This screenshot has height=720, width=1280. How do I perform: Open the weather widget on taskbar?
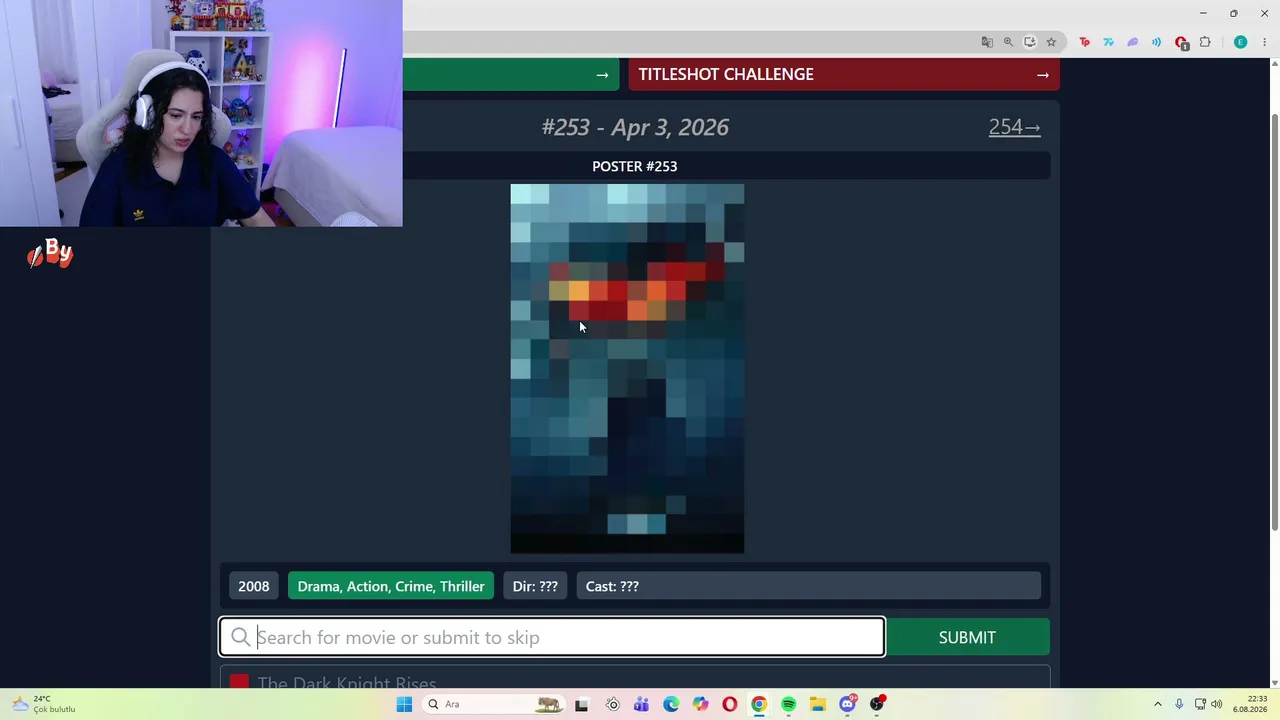click(42, 704)
